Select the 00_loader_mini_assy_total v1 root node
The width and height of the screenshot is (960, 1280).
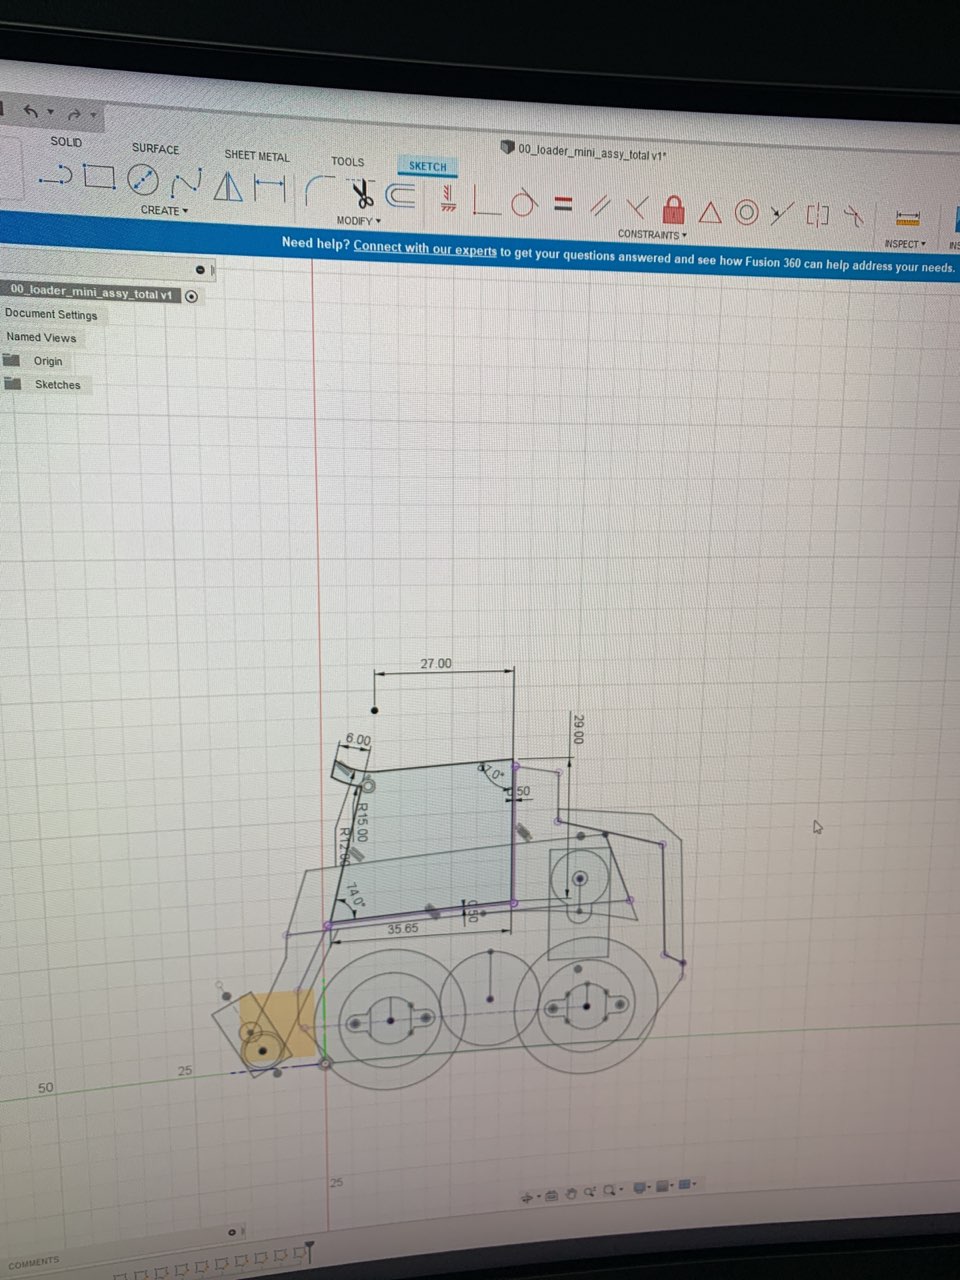pos(91,293)
